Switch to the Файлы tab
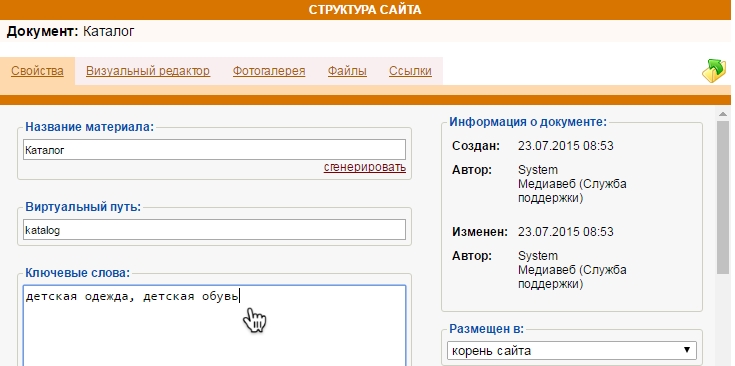Image resolution: width=735 pixels, height=366 pixels. point(347,71)
